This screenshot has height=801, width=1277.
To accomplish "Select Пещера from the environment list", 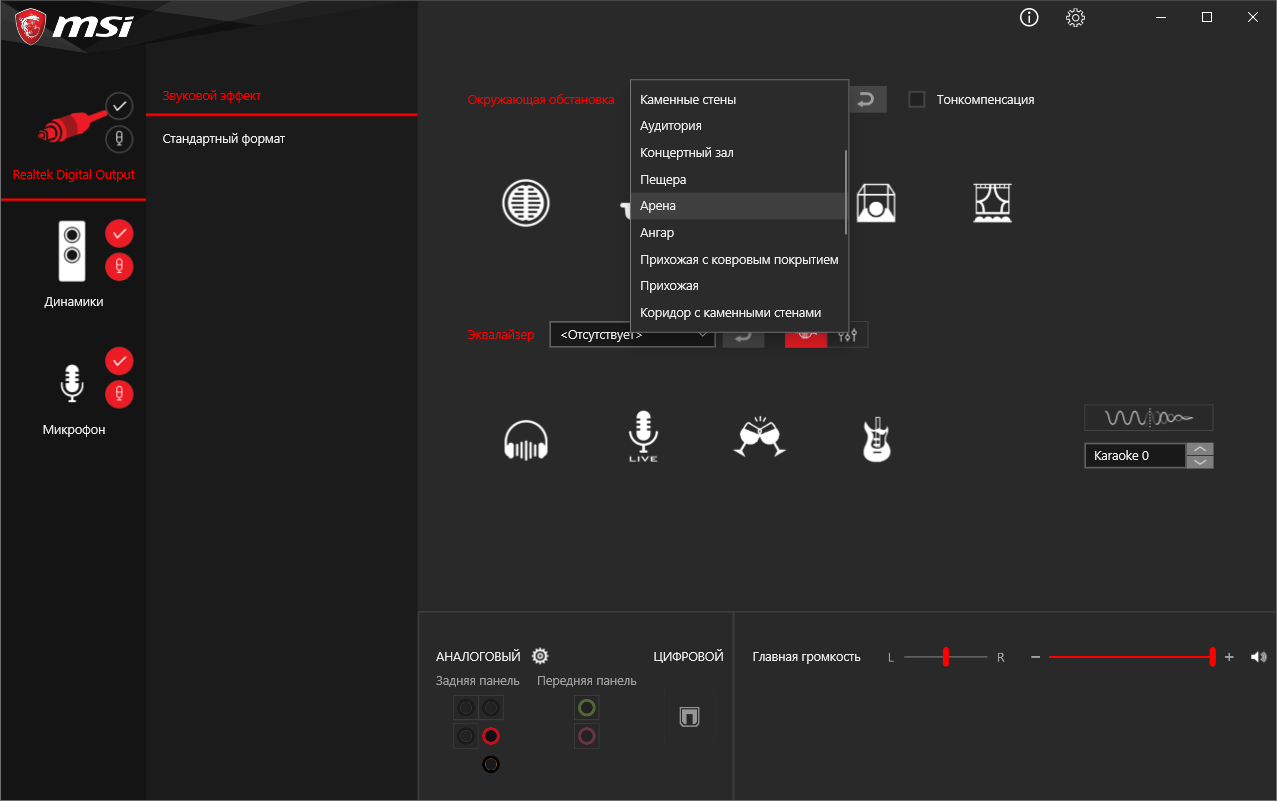I will (739, 179).
